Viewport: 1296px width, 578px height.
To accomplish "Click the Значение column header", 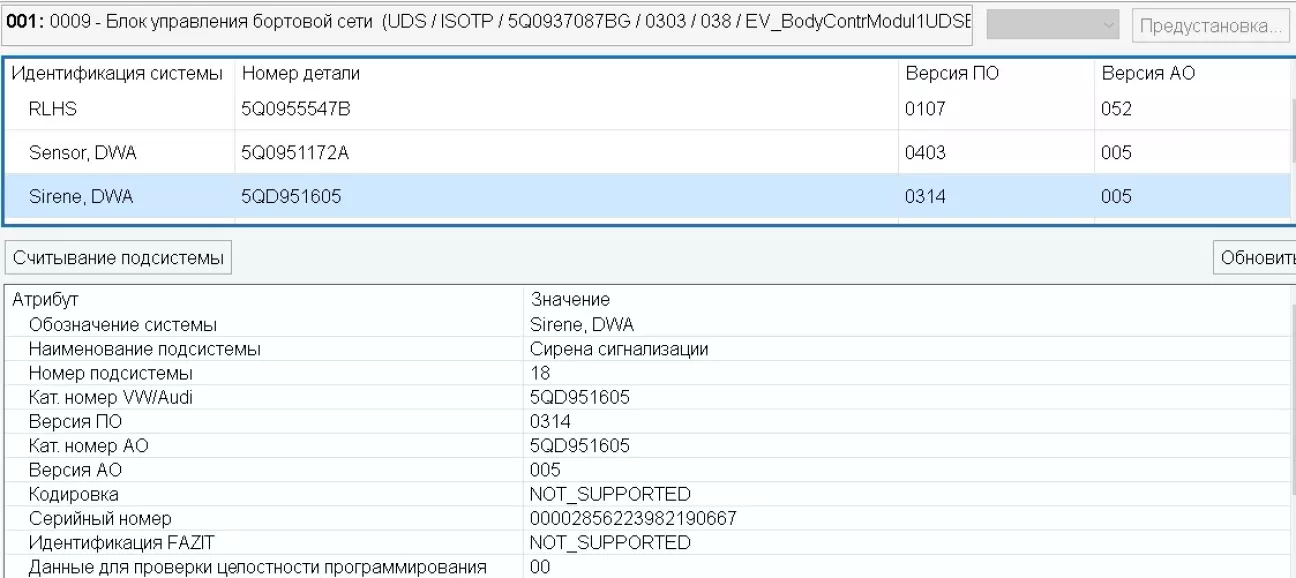I will pos(570,299).
